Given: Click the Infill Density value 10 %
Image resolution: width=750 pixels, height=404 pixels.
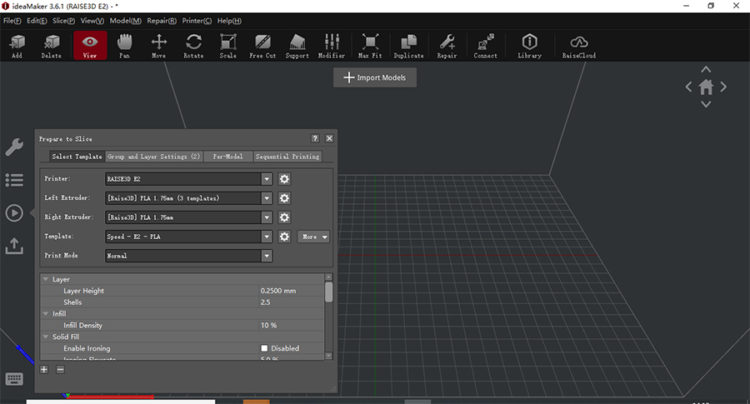Looking at the screenshot, I should [x=269, y=325].
